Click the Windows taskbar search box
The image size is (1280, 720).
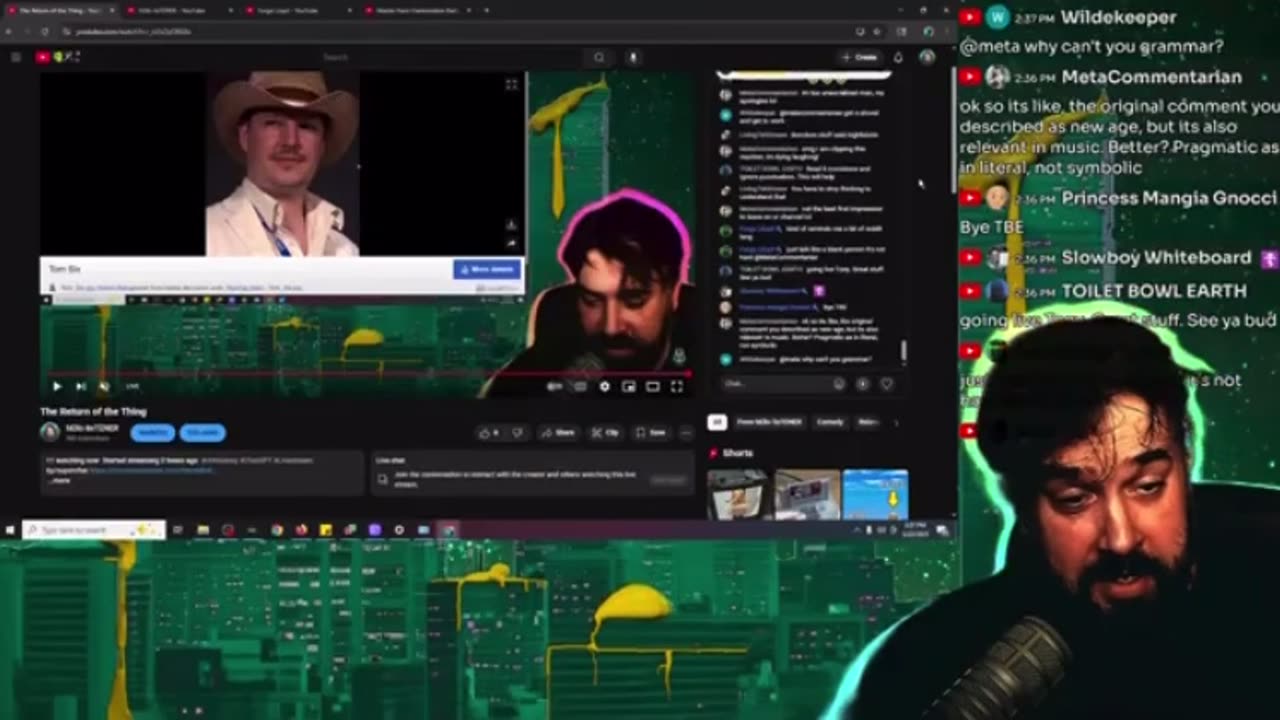pos(93,529)
